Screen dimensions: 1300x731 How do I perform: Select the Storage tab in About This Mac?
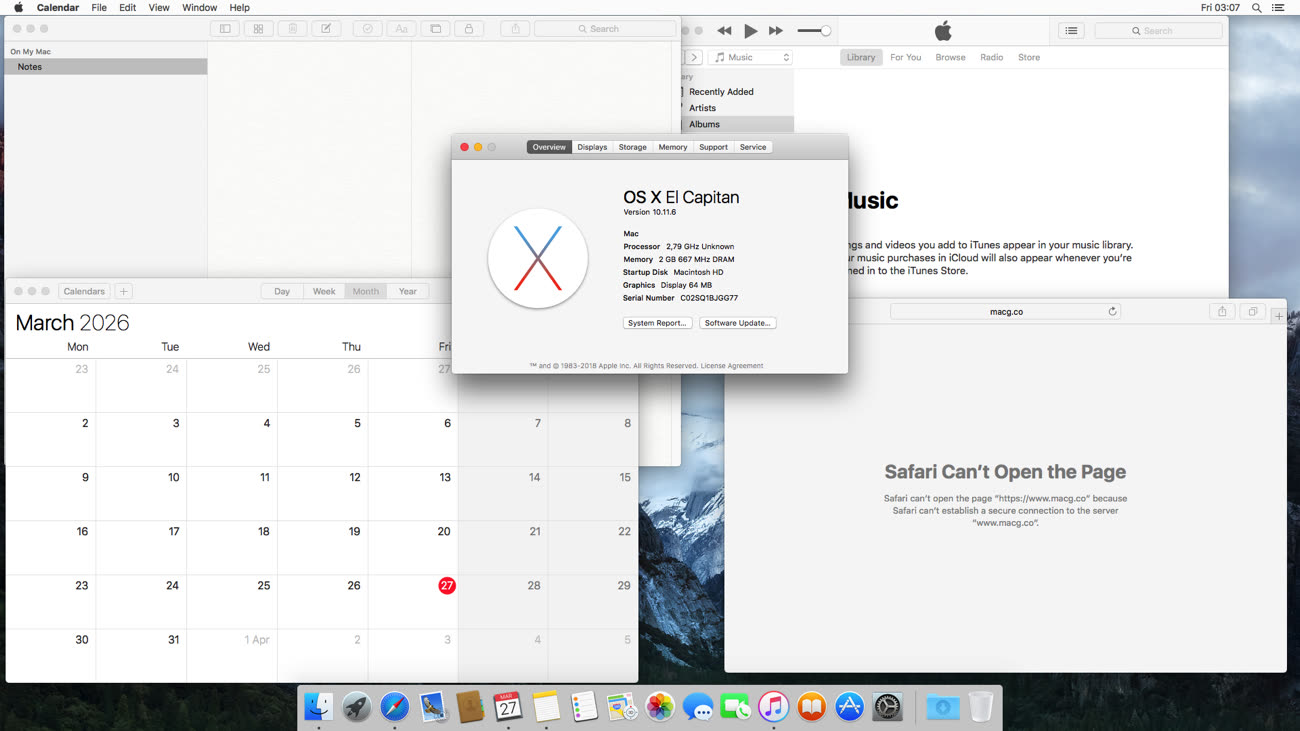(632, 147)
